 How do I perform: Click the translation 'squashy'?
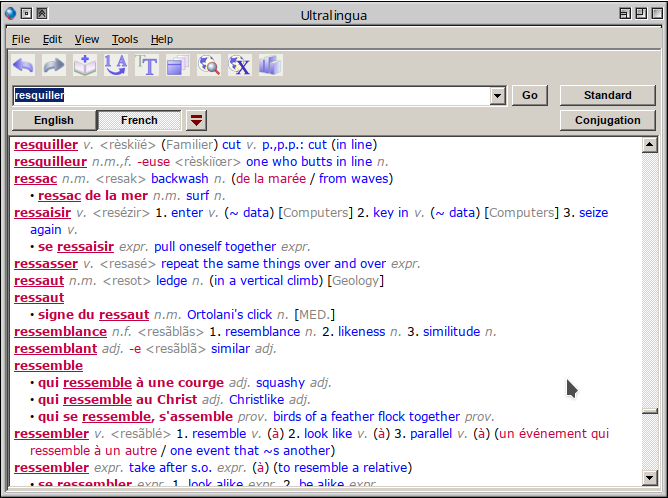[x=280, y=383]
